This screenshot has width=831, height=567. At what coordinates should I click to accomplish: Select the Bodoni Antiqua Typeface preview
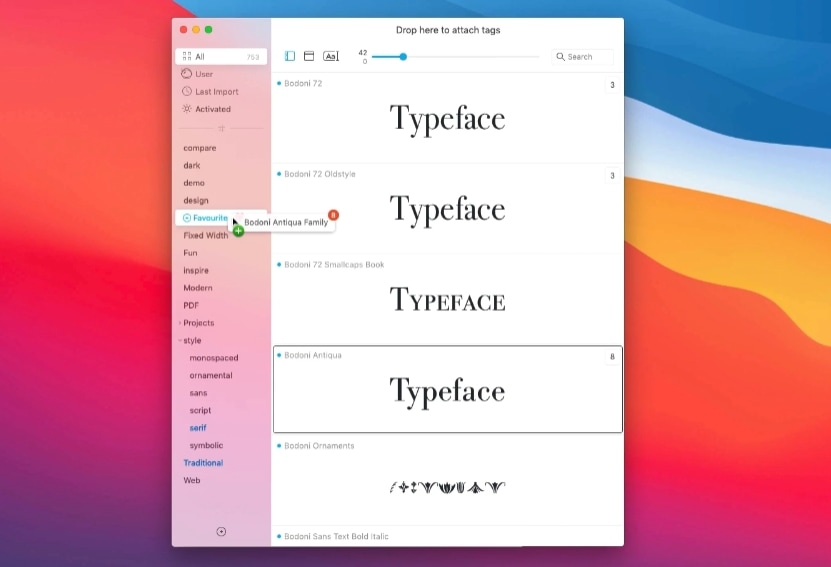[447, 392]
